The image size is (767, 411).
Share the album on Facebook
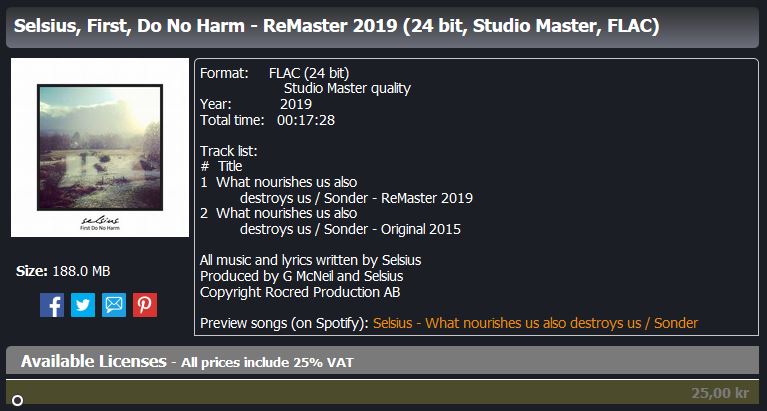(x=52, y=305)
